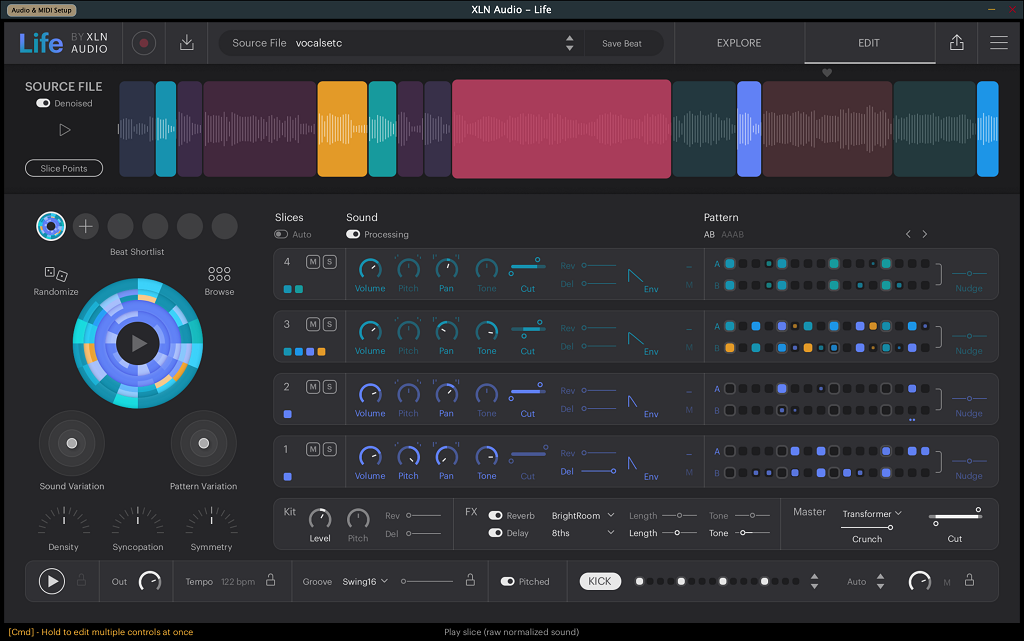Solo slice track 4
1024x641 pixels.
point(330,262)
